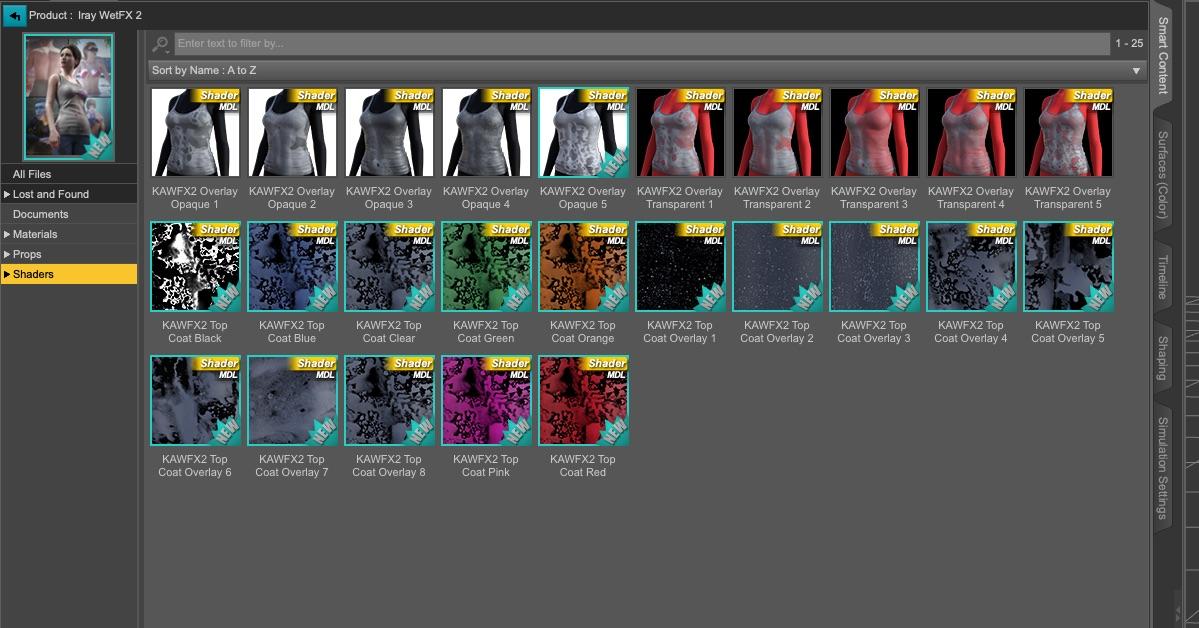Select the KAWFX2 Overlay Opaque 5 shader
The width and height of the screenshot is (1199, 628).
pos(583,132)
